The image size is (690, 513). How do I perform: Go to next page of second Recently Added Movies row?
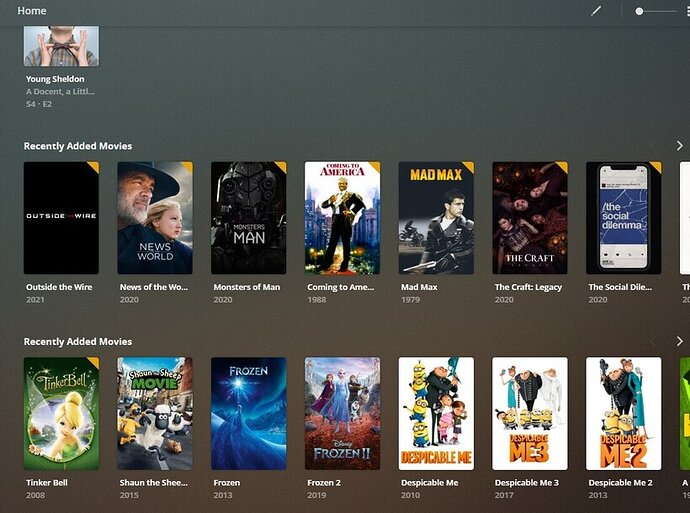(679, 341)
